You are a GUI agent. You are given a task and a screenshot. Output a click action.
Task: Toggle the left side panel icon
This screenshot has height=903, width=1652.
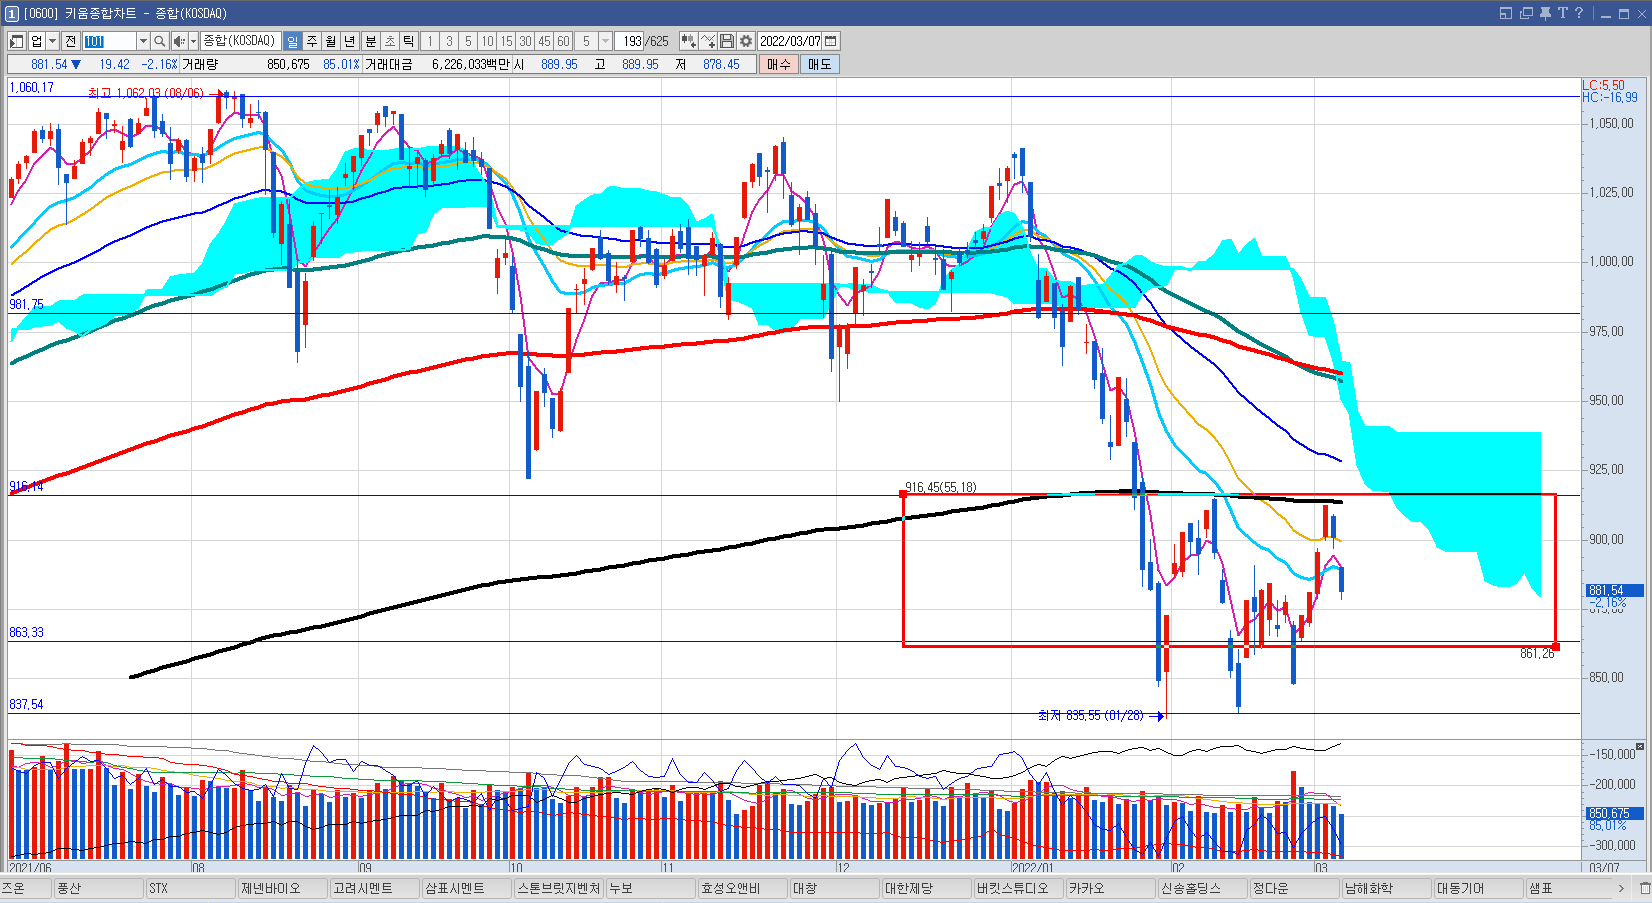[16, 41]
